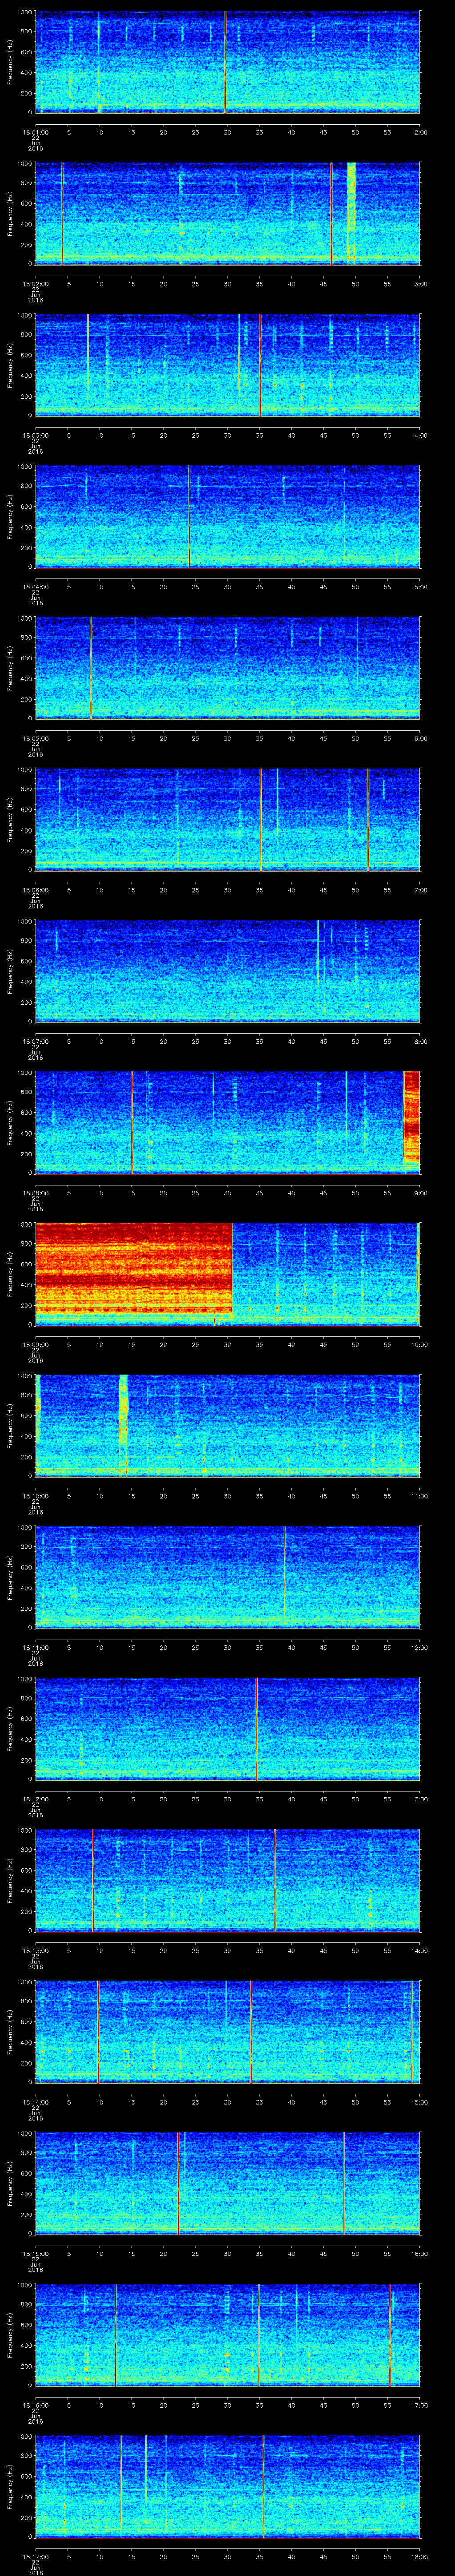455x2576 pixels.
Task: Click the red vertical spike in 18:01 spectrogram
Action: click(225, 61)
